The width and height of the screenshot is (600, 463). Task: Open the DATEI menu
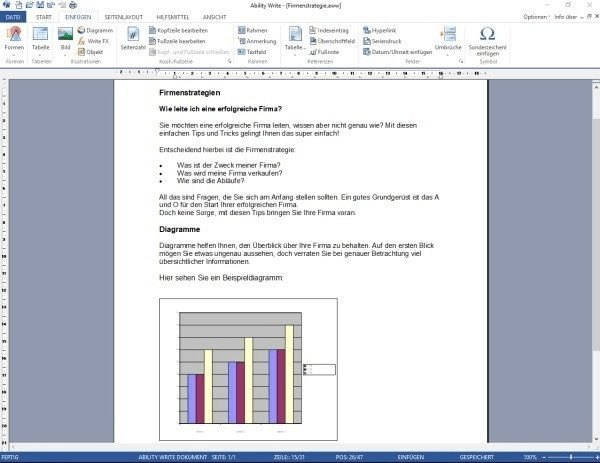pos(12,17)
